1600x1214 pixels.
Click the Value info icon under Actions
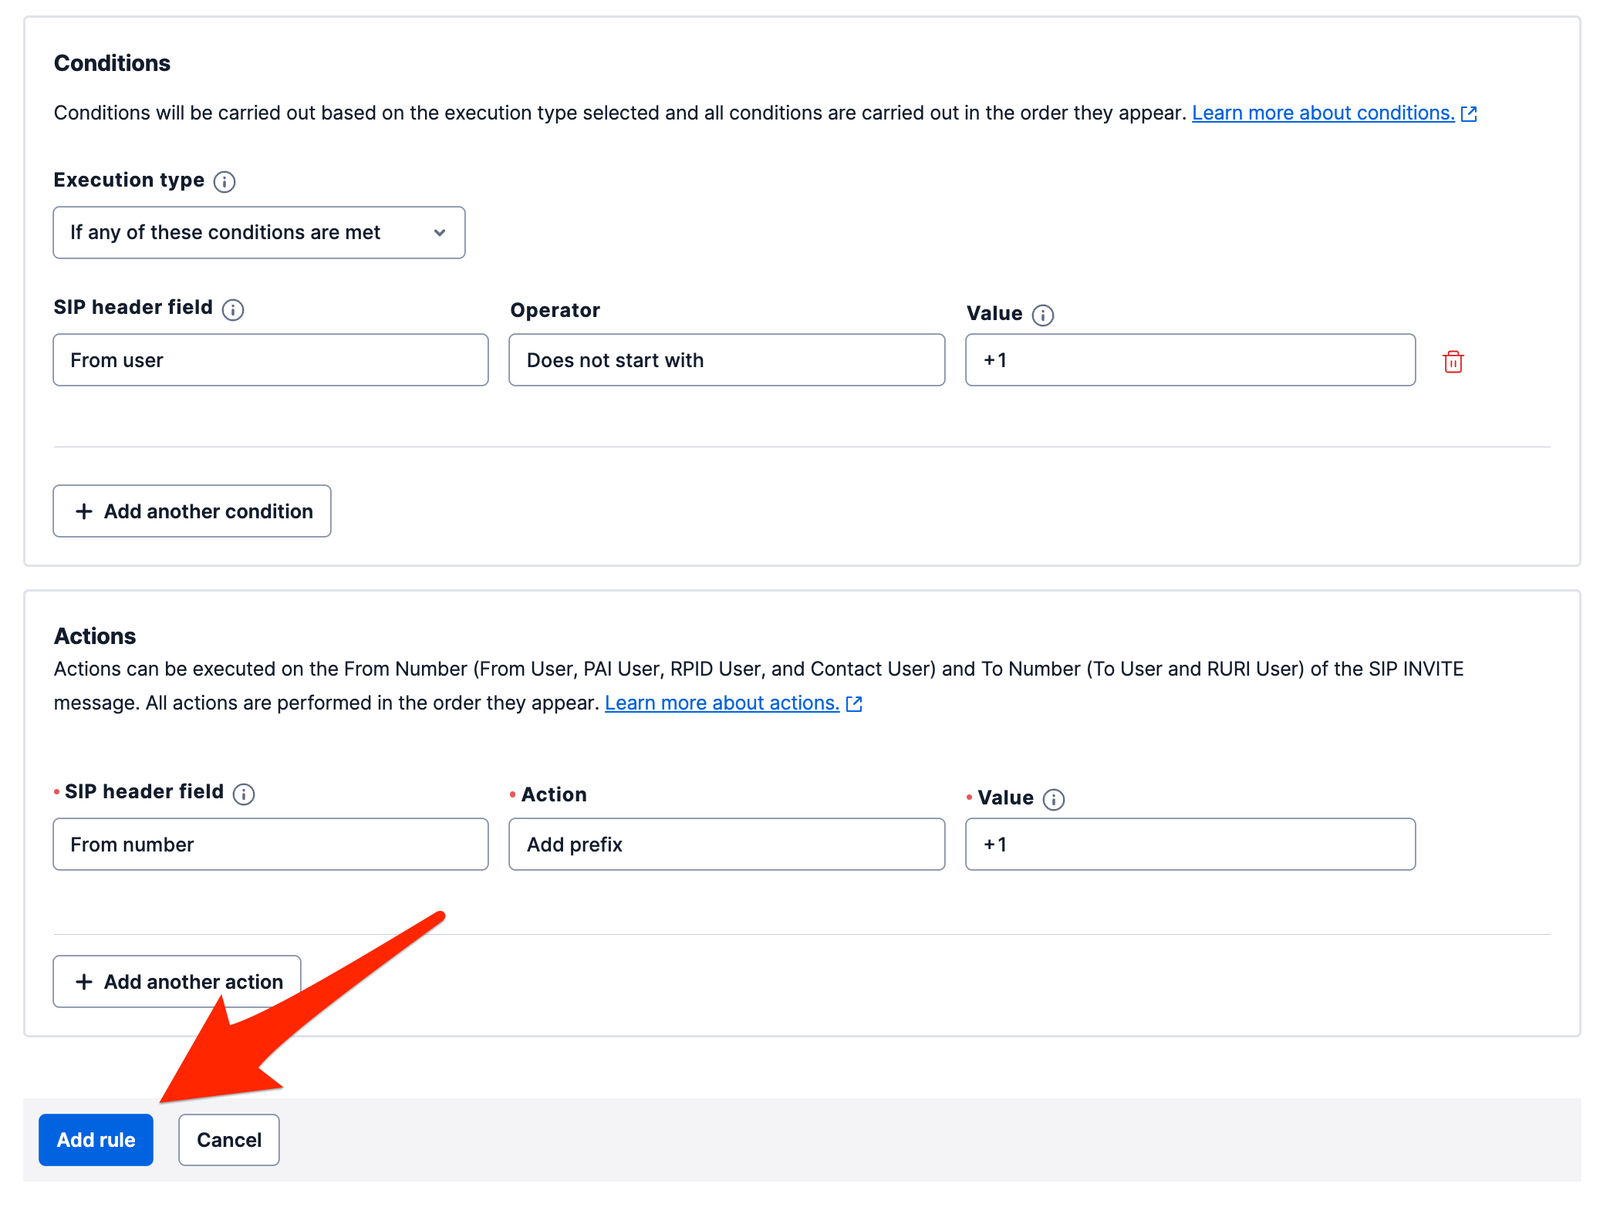pyautogui.click(x=1054, y=799)
